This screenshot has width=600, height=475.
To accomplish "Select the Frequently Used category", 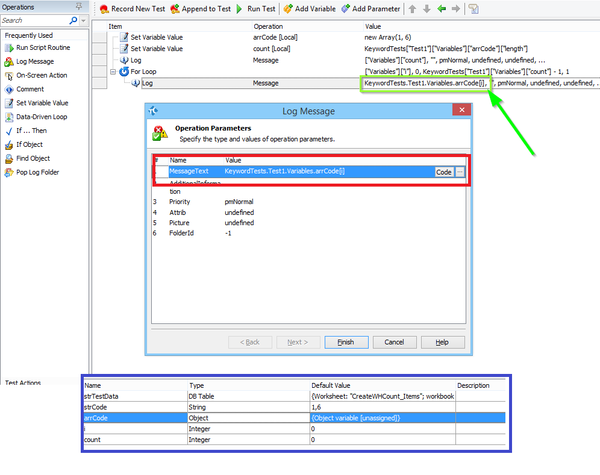I will pyautogui.click(x=29, y=35).
